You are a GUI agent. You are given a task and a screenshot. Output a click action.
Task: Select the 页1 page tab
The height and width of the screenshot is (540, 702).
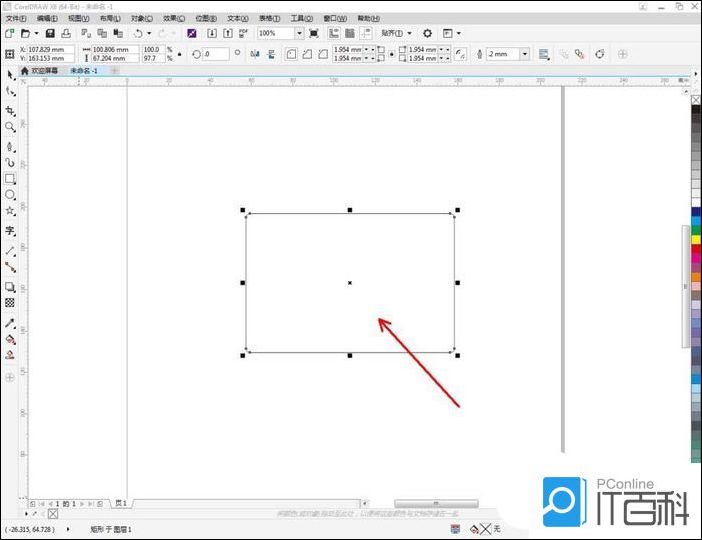(121, 504)
